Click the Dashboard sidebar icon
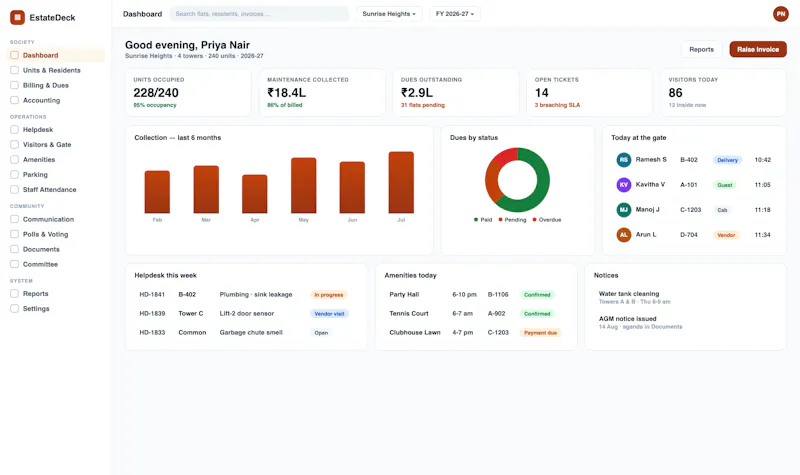 pos(14,55)
